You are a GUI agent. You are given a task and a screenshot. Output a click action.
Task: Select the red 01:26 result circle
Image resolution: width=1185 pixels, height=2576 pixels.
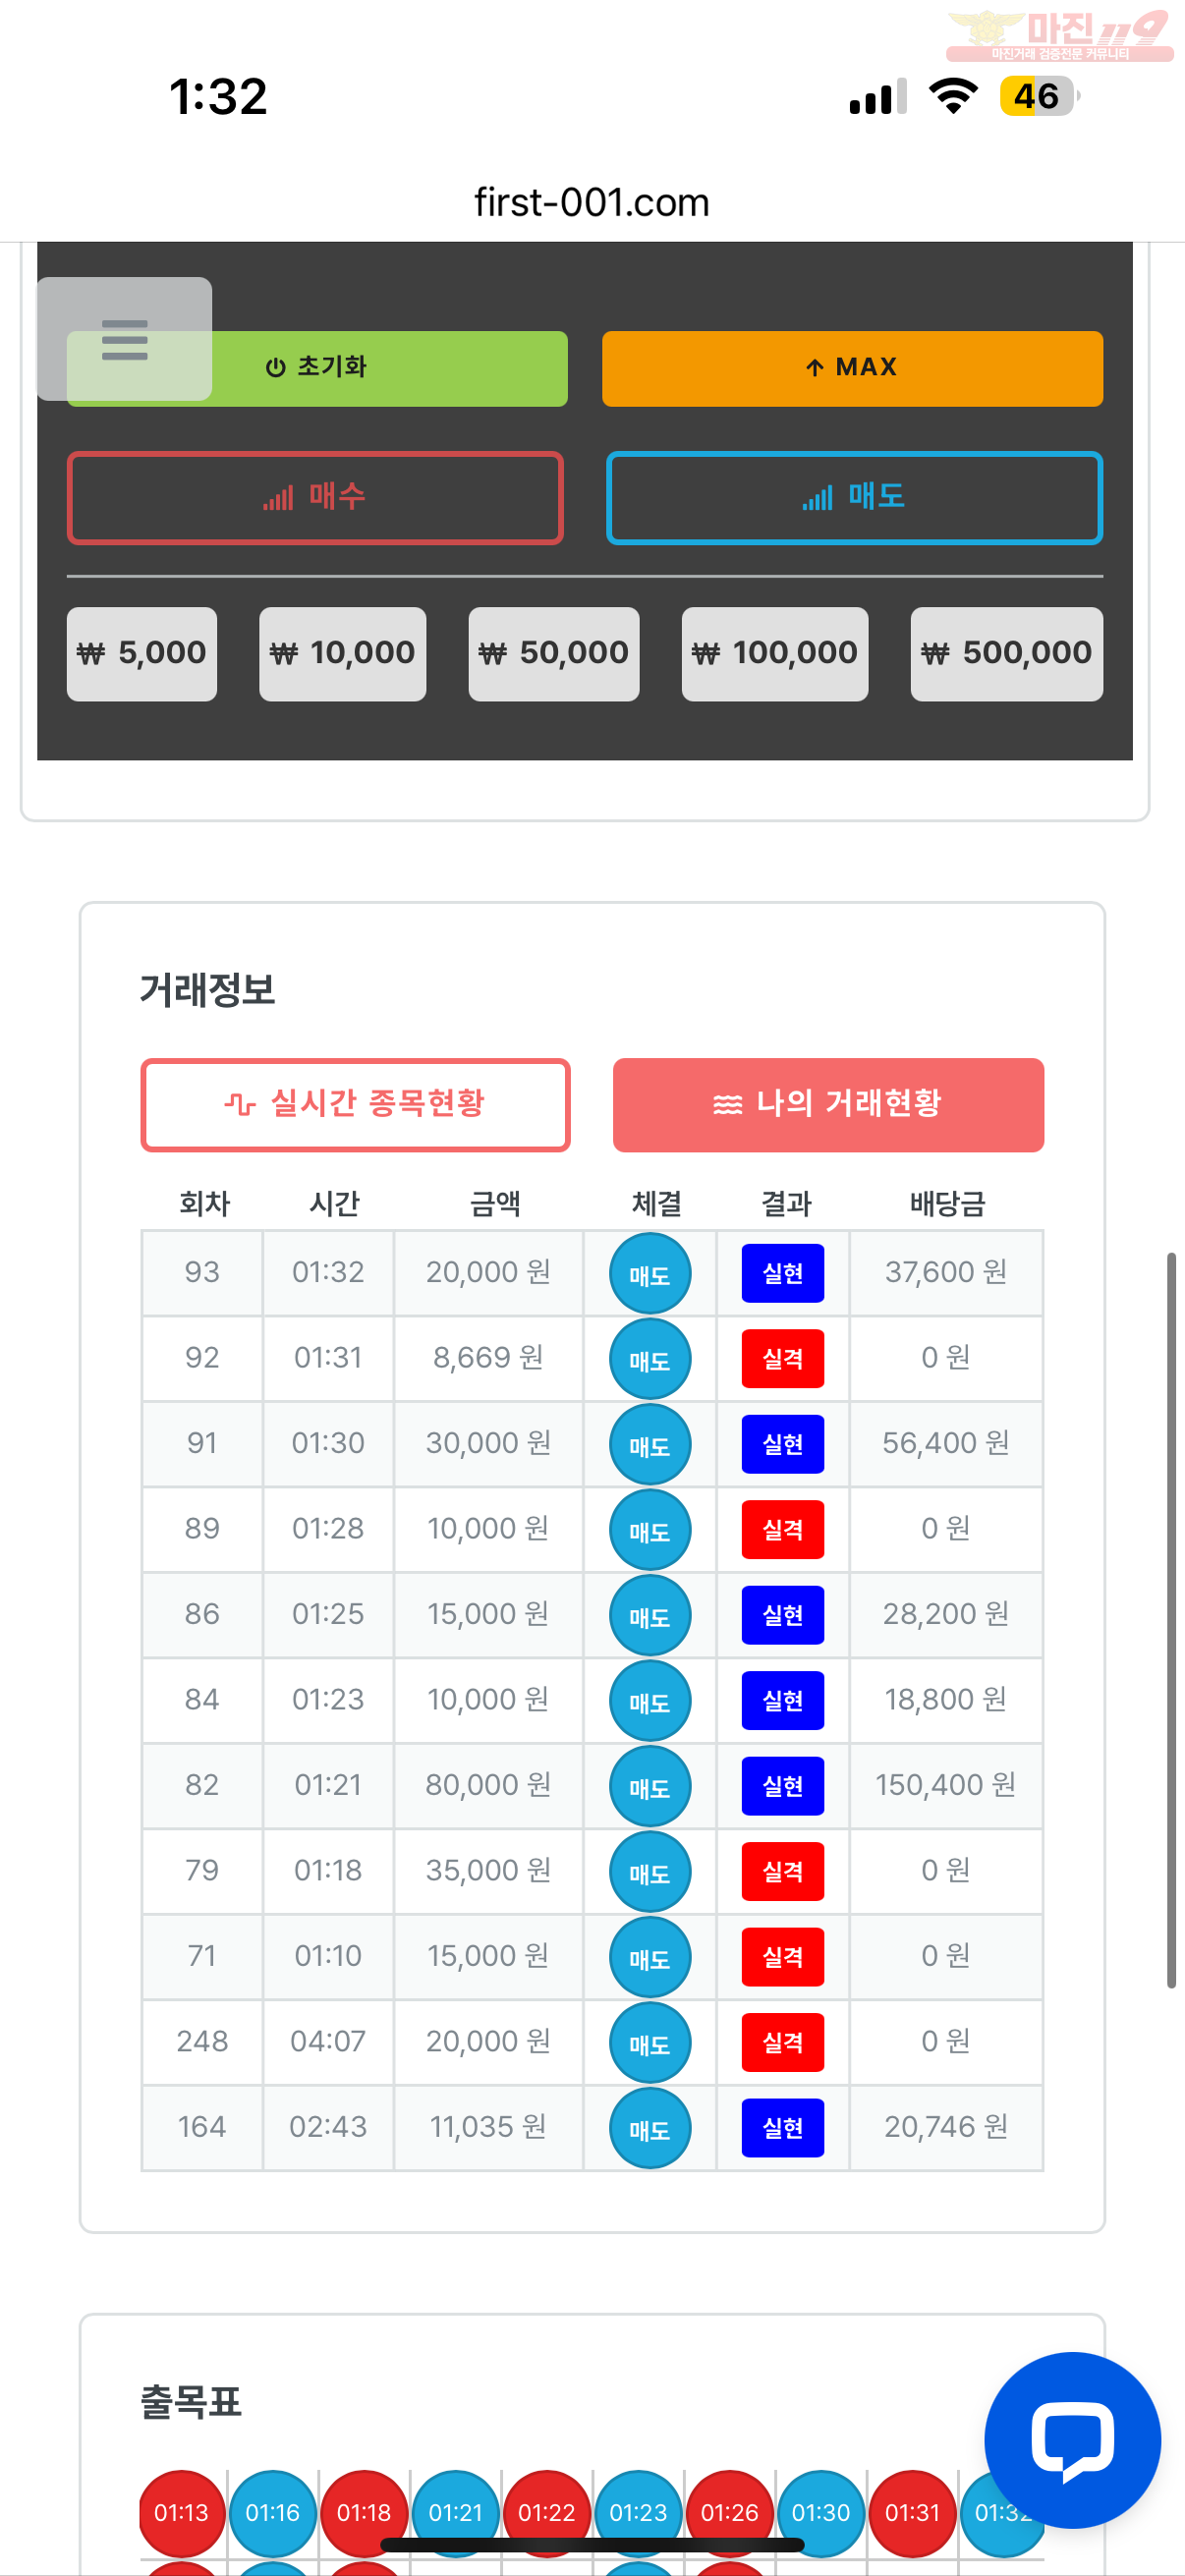(730, 2513)
